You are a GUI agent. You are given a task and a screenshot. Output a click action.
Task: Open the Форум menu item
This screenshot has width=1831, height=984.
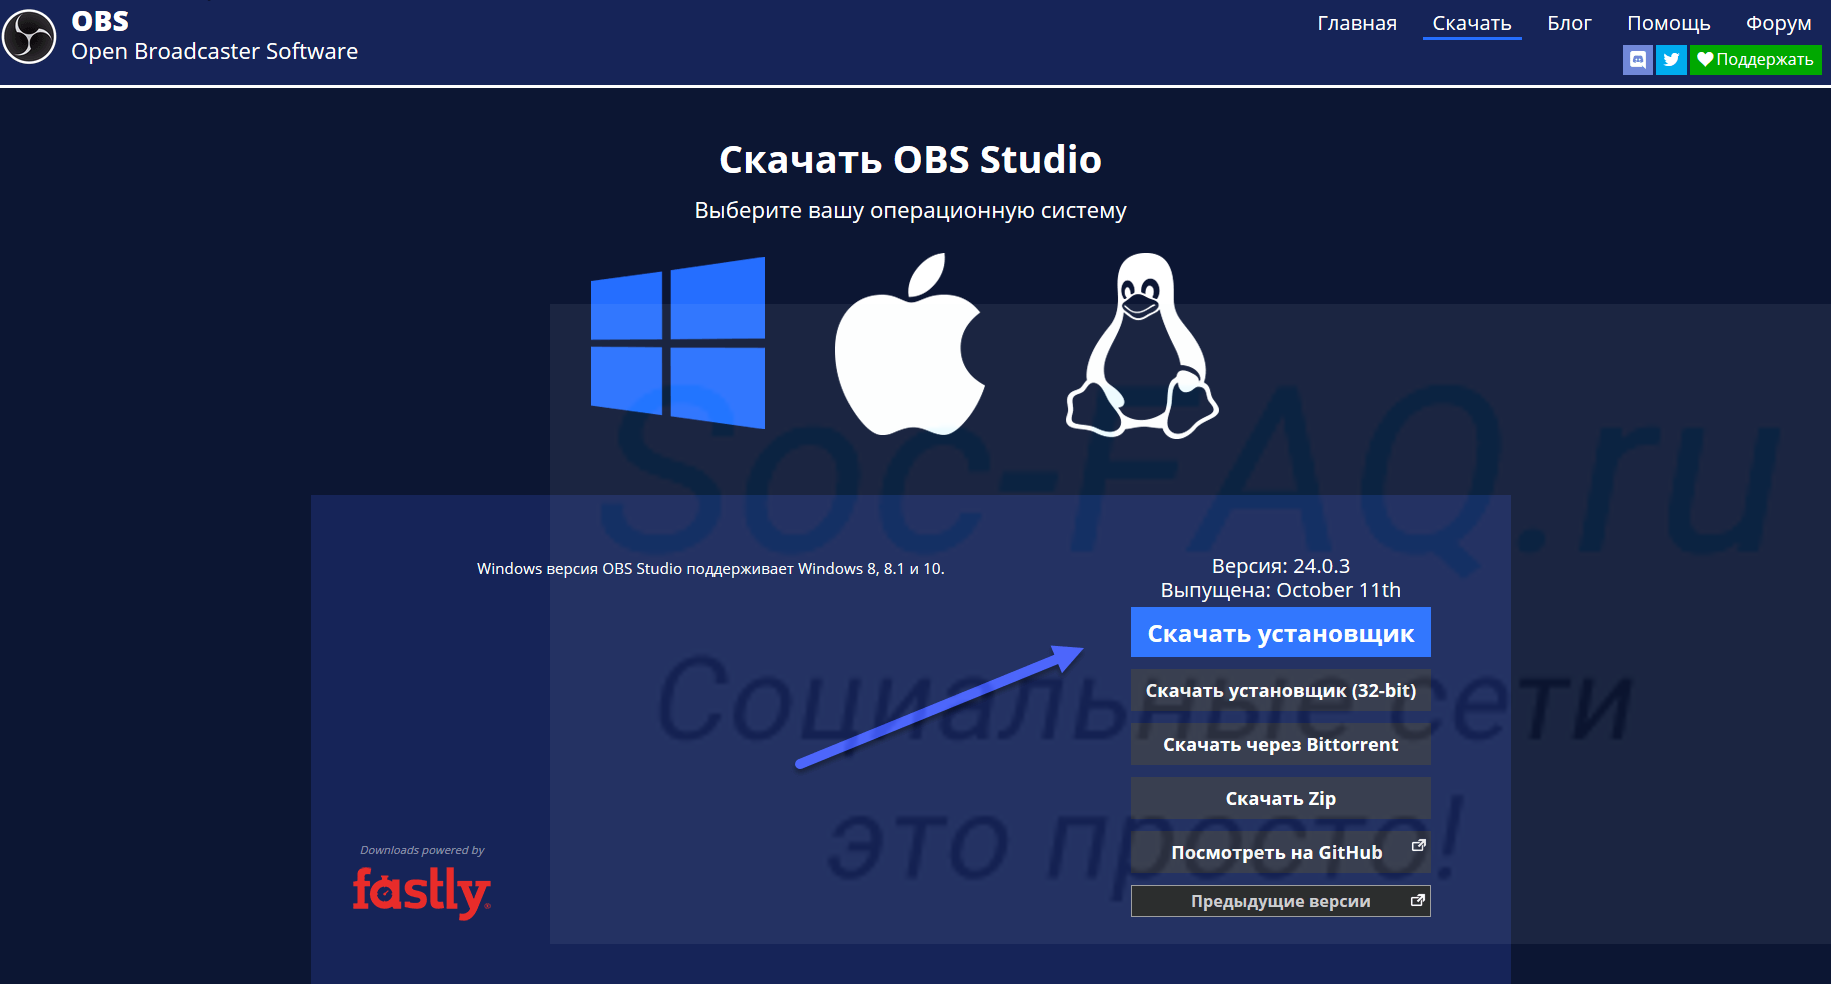click(1778, 23)
